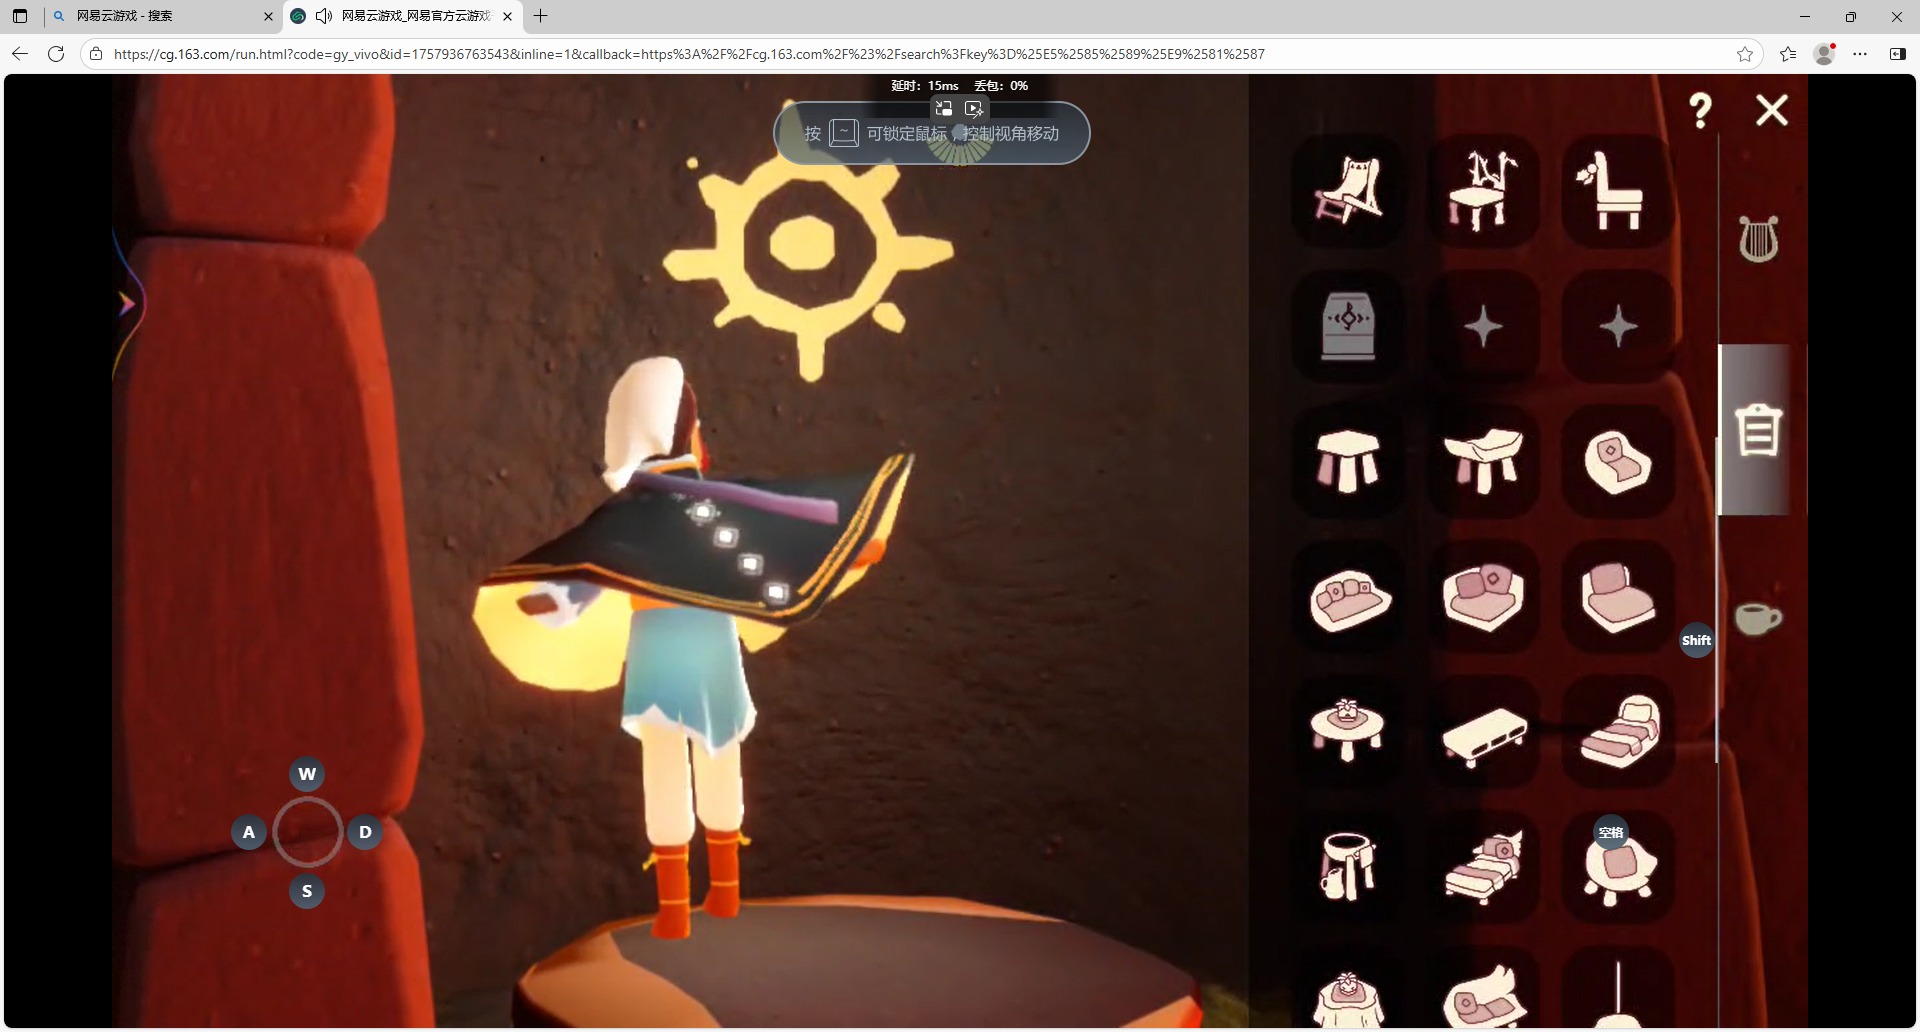This screenshot has height=1032, width=1920.
Task: Open a new browser tab
Action: click(541, 16)
